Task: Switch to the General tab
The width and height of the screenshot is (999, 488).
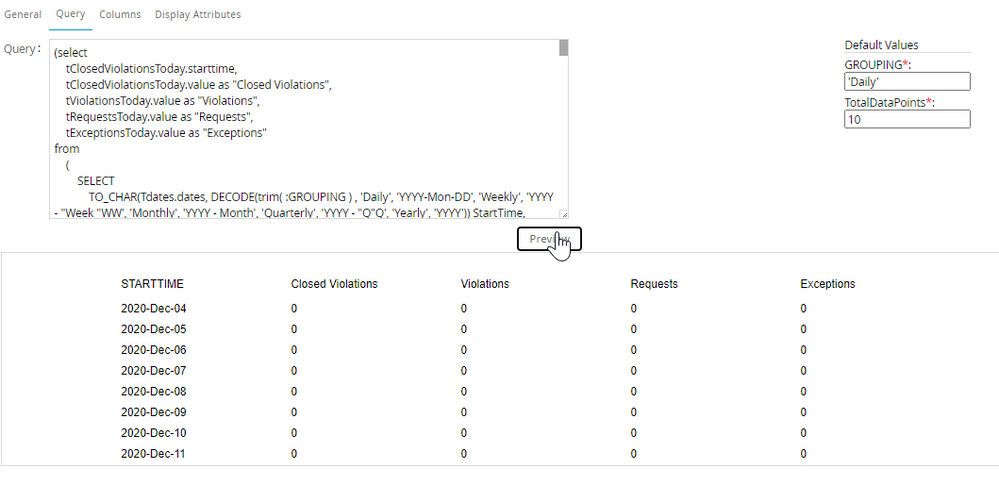Action: click(23, 15)
